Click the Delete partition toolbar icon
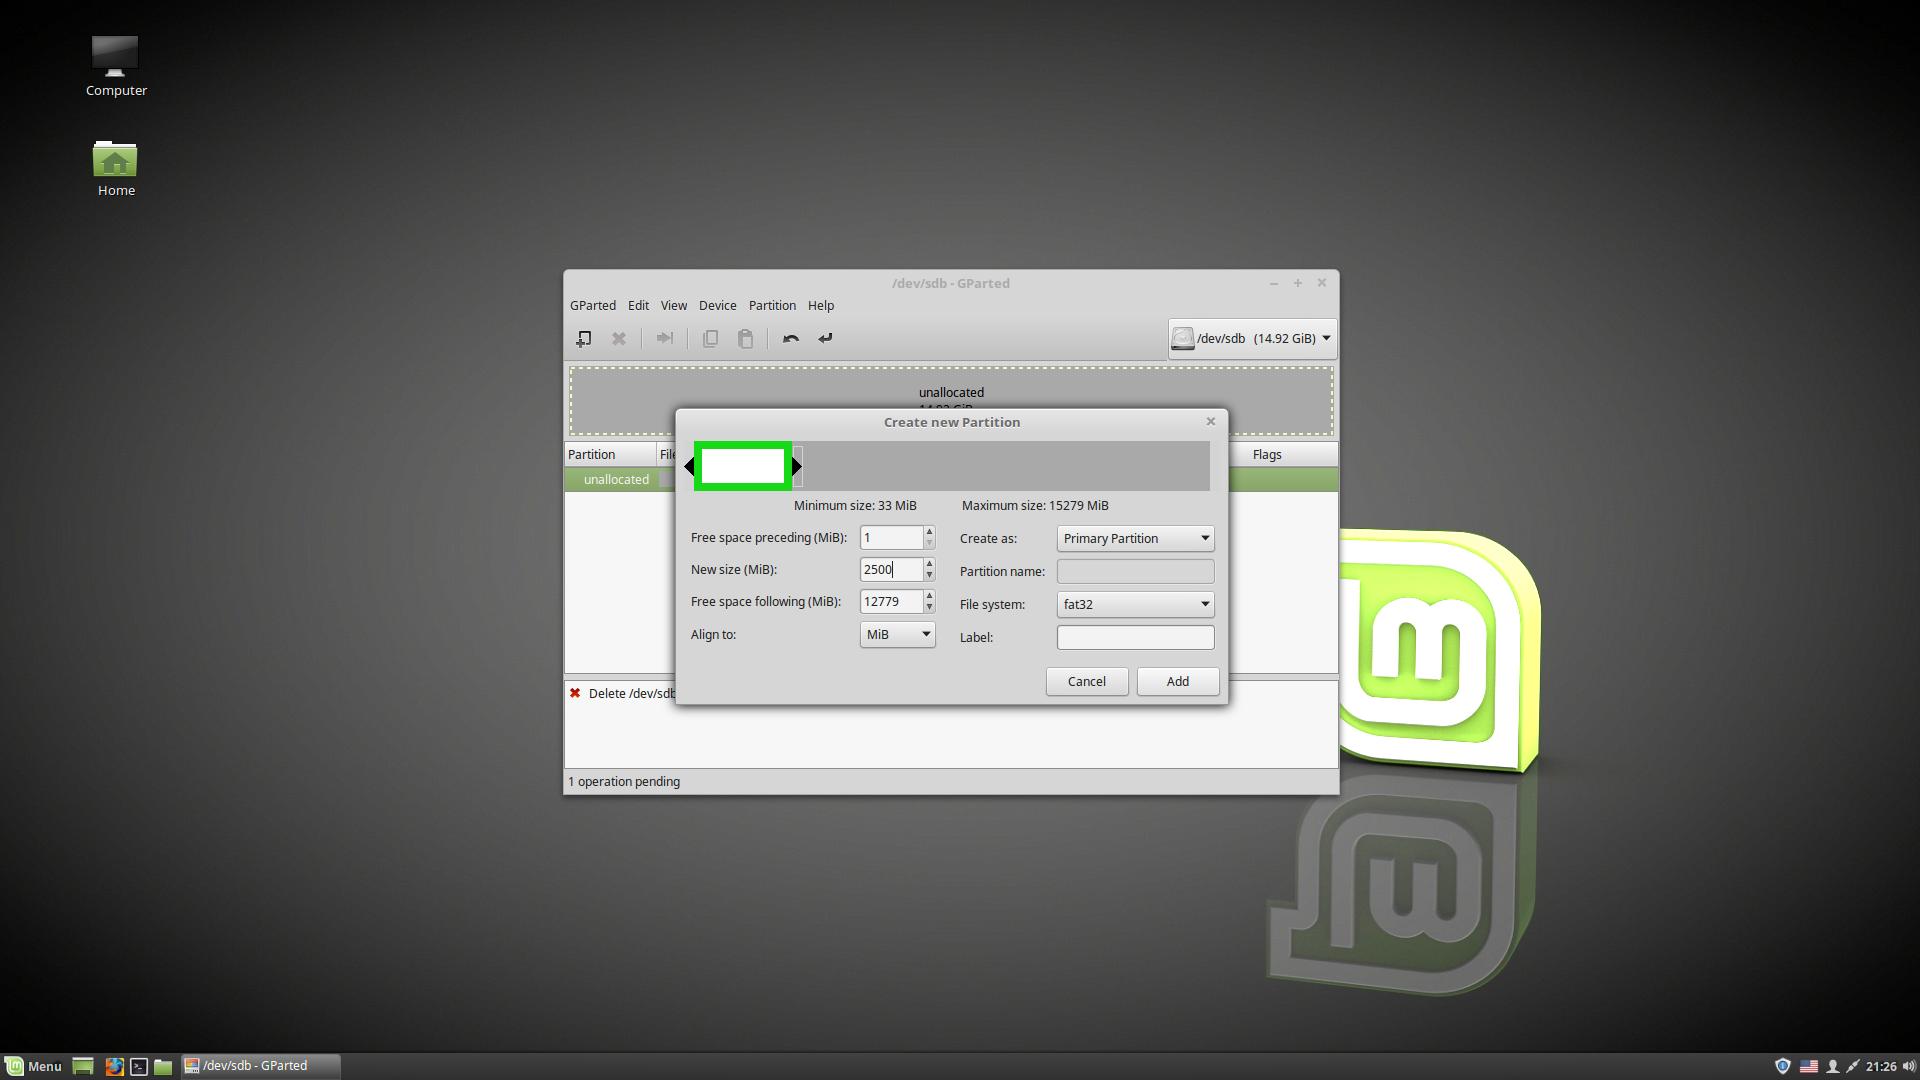 pyautogui.click(x=619, y=339)
